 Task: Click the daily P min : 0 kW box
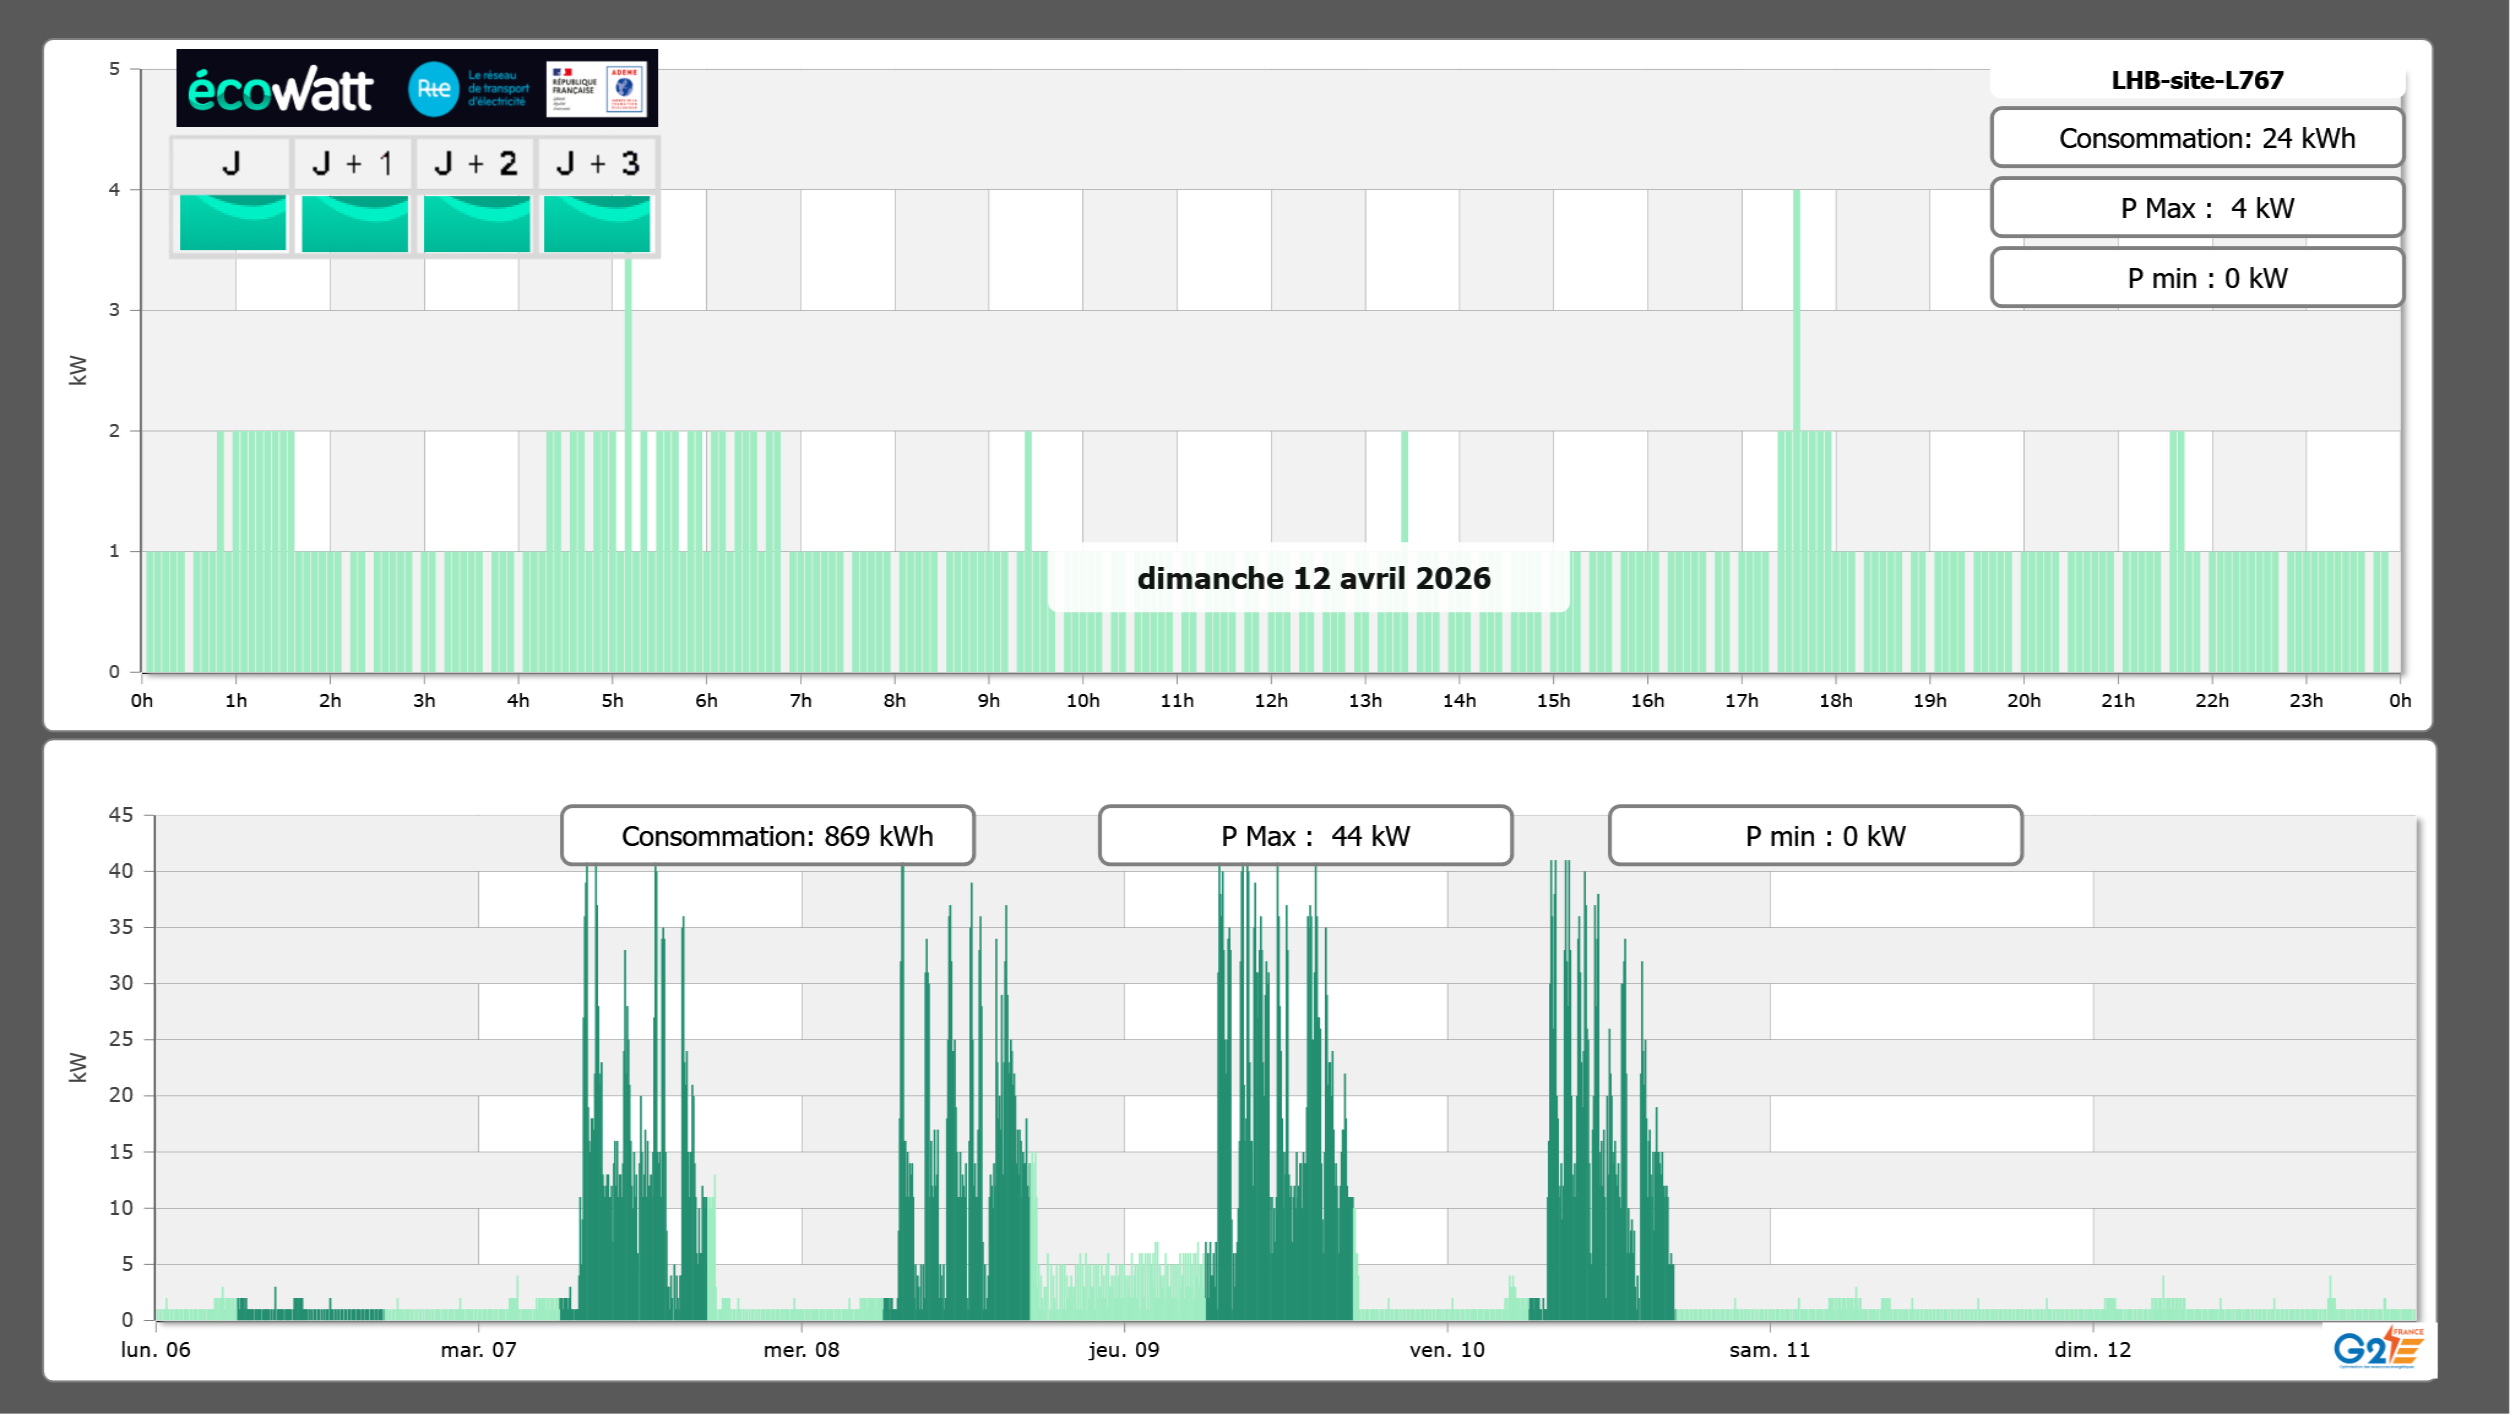click(x=2196, y=278)
